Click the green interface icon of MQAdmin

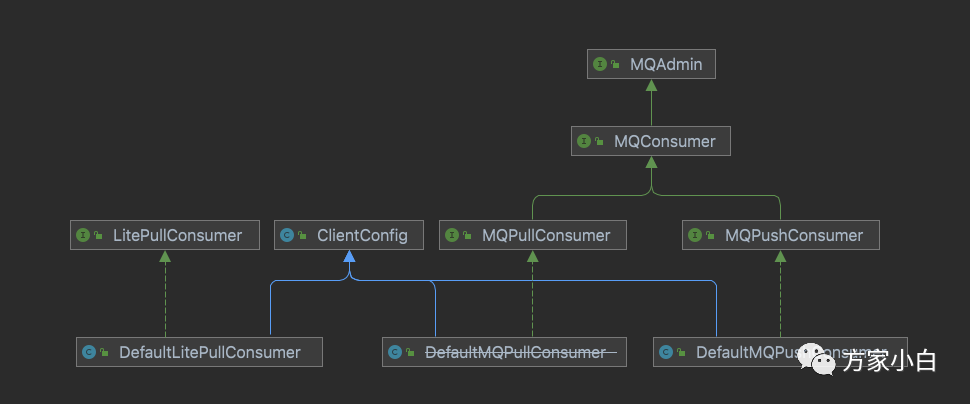point(599,64)
